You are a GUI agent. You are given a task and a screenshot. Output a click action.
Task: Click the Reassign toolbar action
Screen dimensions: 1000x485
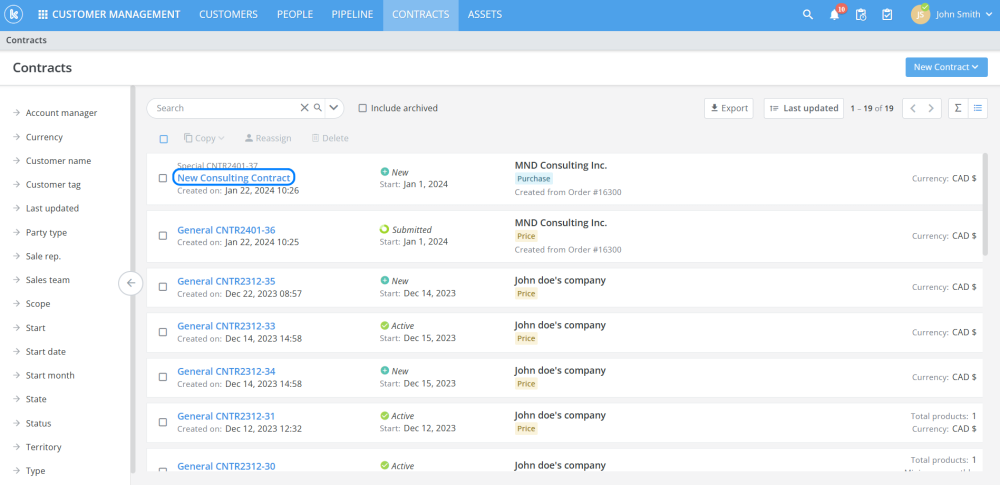268,138
